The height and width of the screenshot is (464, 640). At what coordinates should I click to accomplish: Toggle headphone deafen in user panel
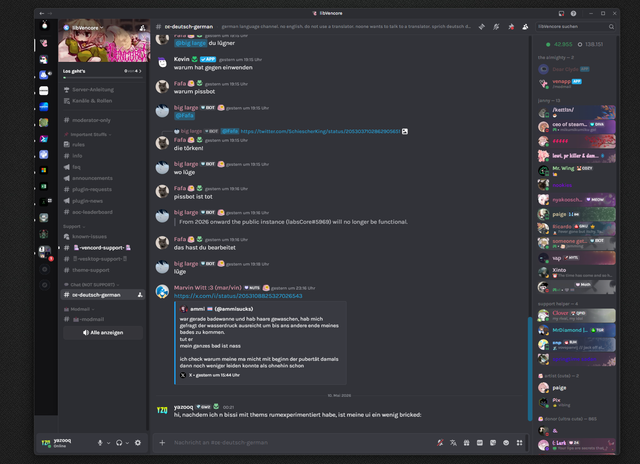pyautogui.click(x=119, y=443)
